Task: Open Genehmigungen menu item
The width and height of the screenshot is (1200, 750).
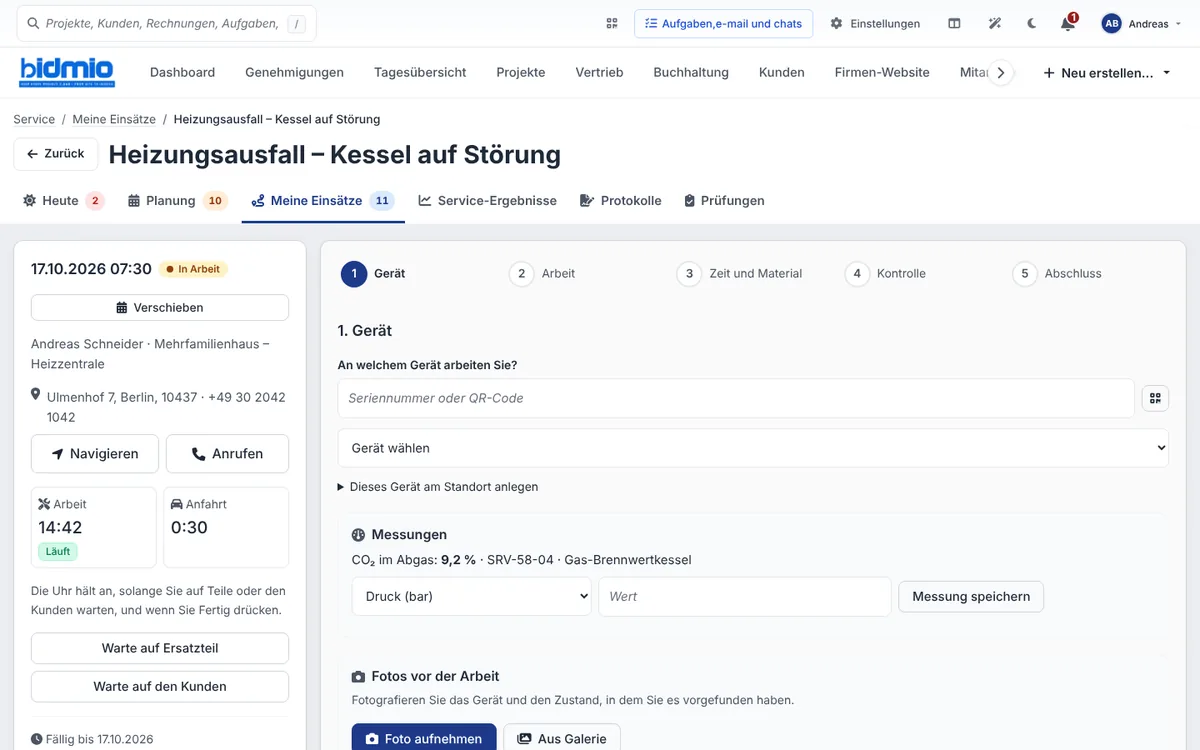Action: pos(294,72)
